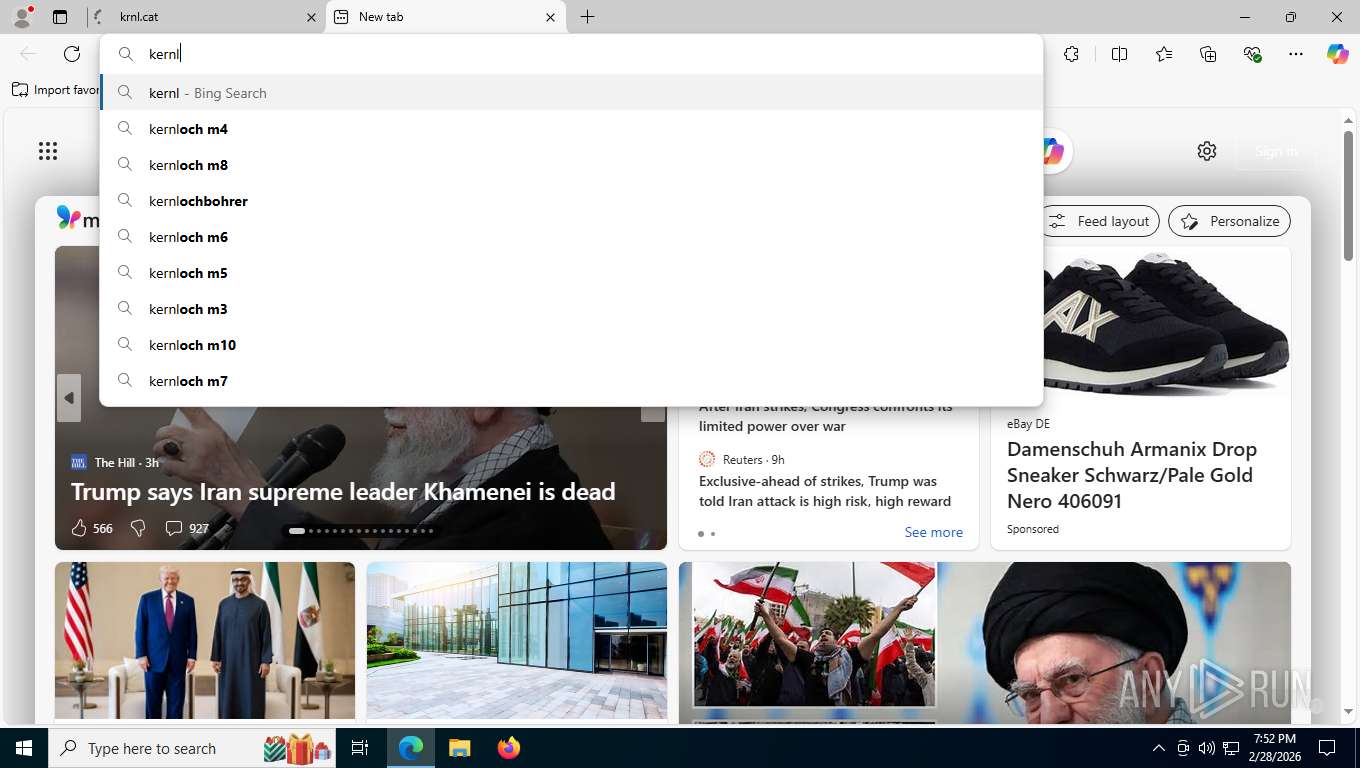Choose the 'kernloch m8' suggestion

[571, 165]
